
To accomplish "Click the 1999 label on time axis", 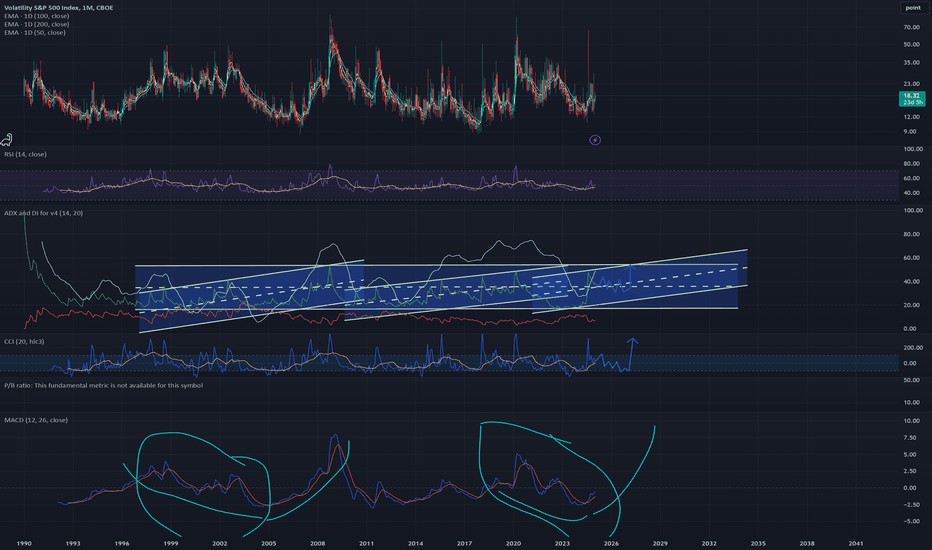I will [x=171, y=543].
